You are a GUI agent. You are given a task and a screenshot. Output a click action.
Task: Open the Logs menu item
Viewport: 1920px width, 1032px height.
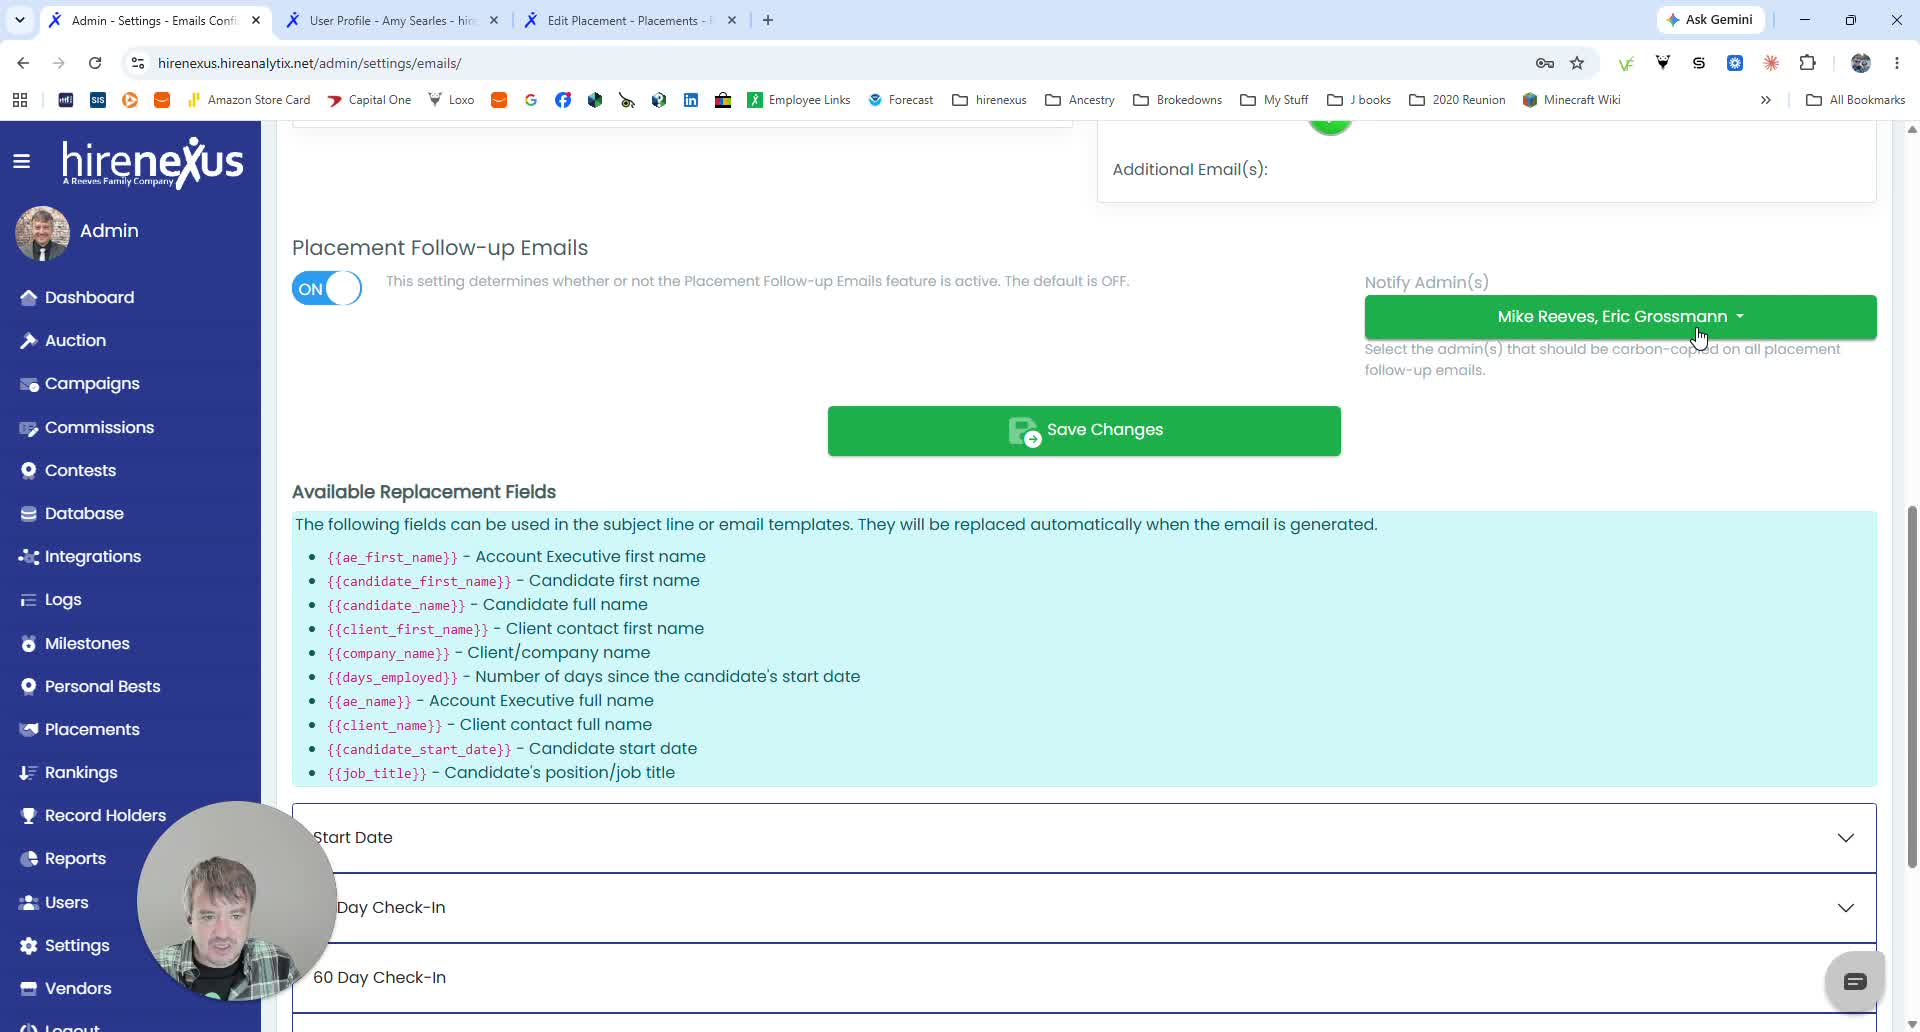coord(63,600)
